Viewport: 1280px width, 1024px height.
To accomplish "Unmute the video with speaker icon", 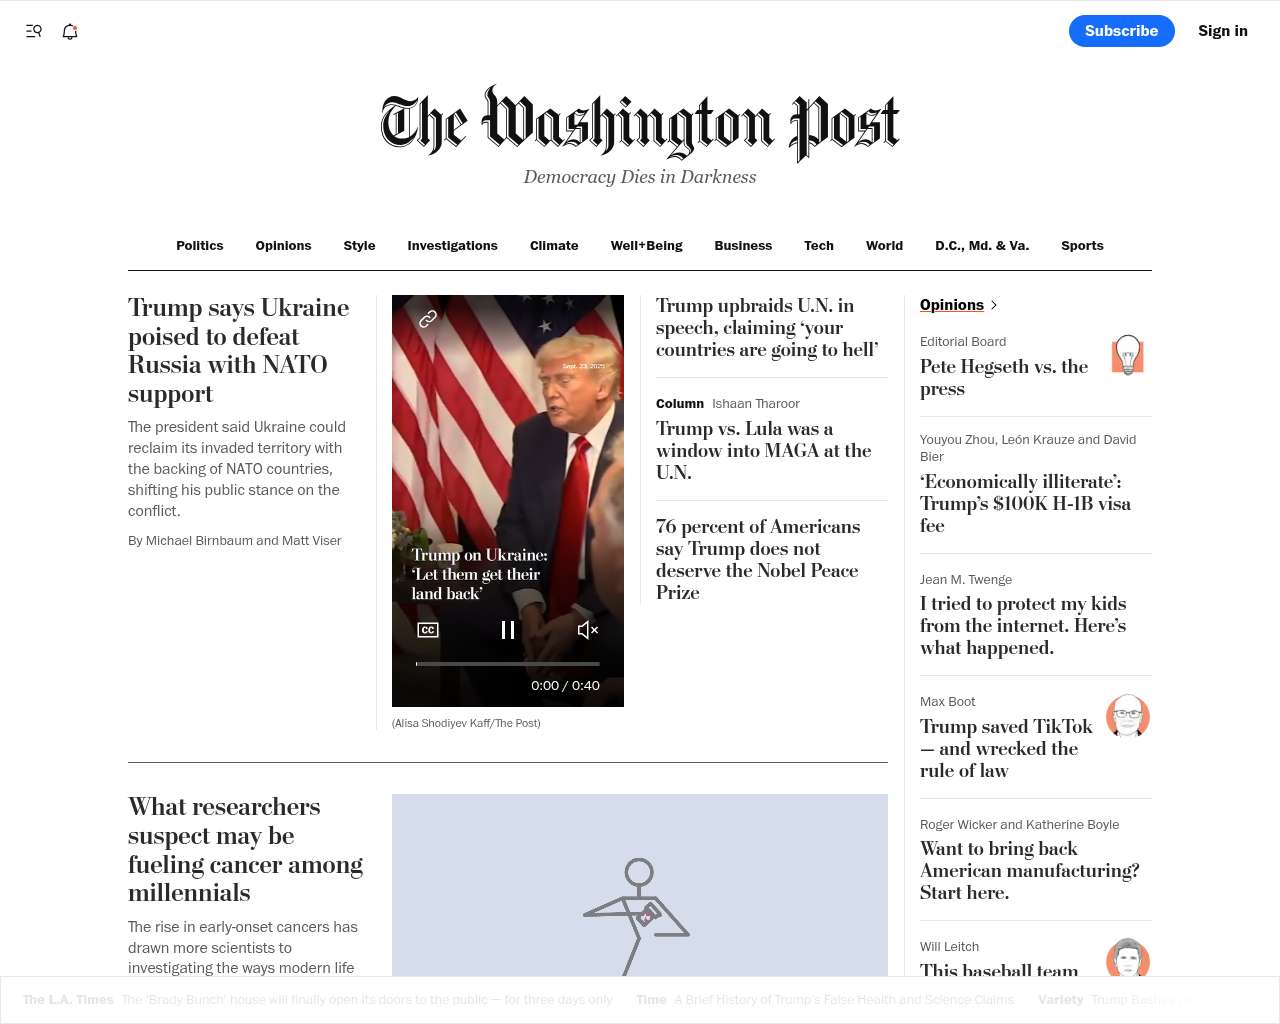I will 588,630.
